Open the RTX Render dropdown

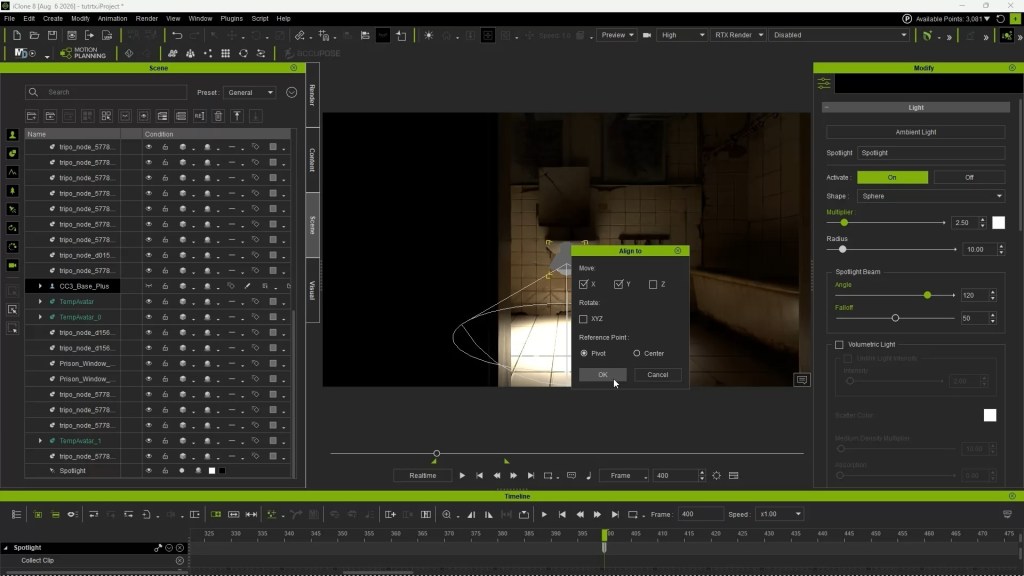(x=738, y=35)
